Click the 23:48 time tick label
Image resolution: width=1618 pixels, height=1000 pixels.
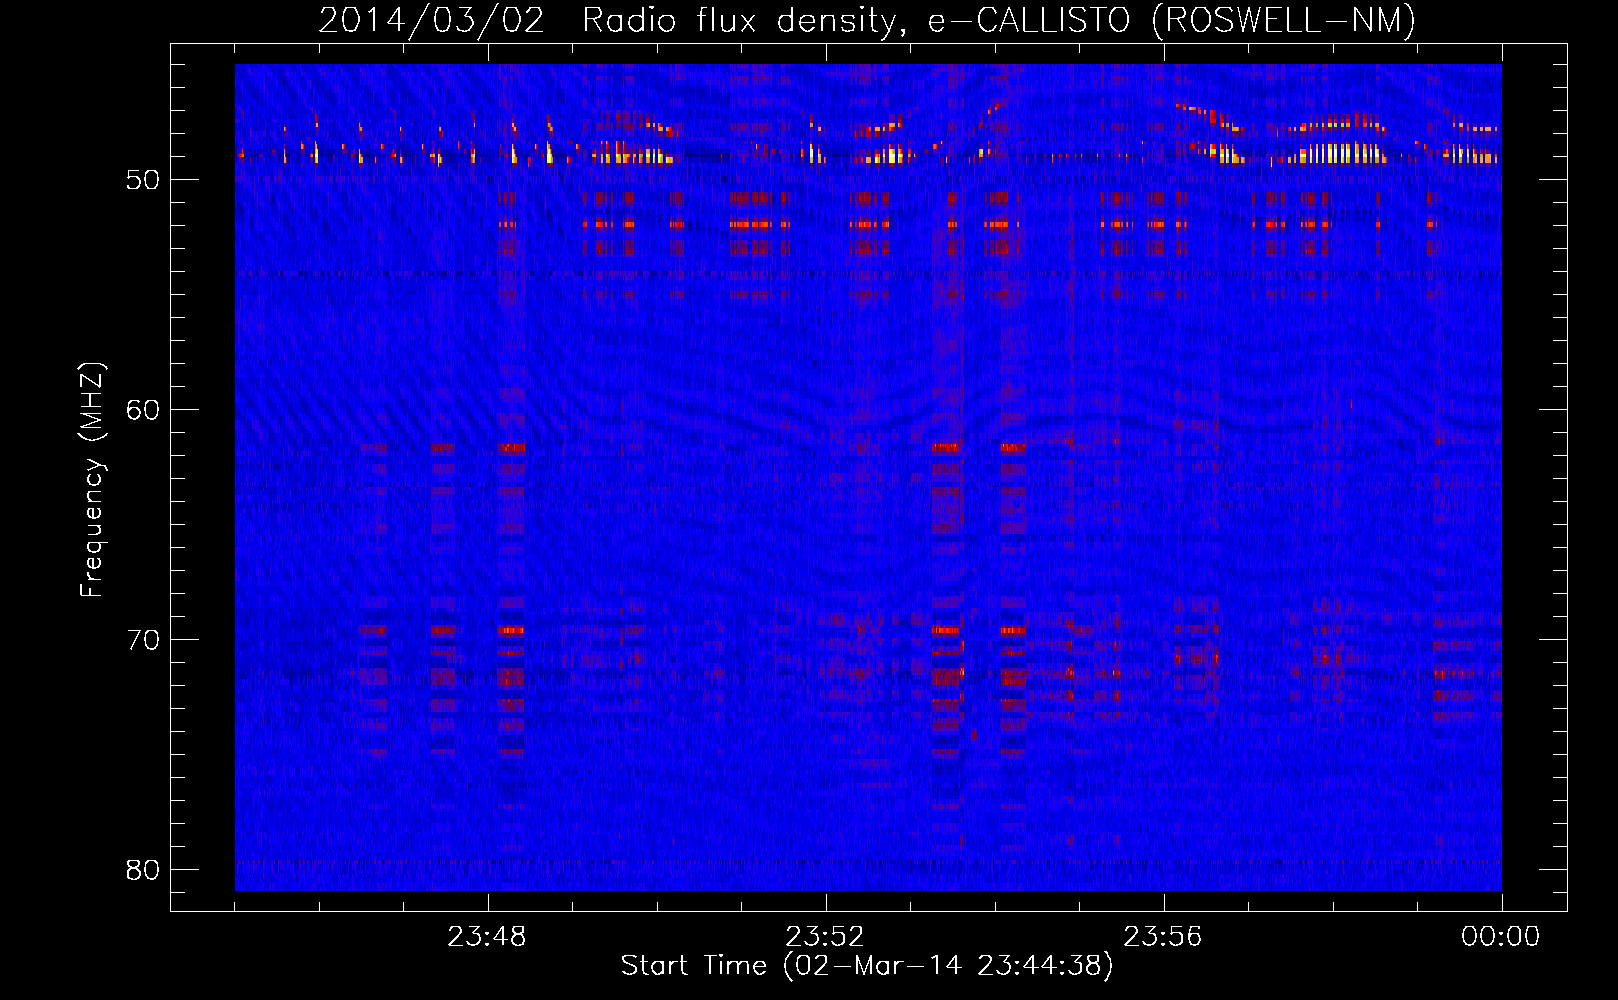point(487,937)
